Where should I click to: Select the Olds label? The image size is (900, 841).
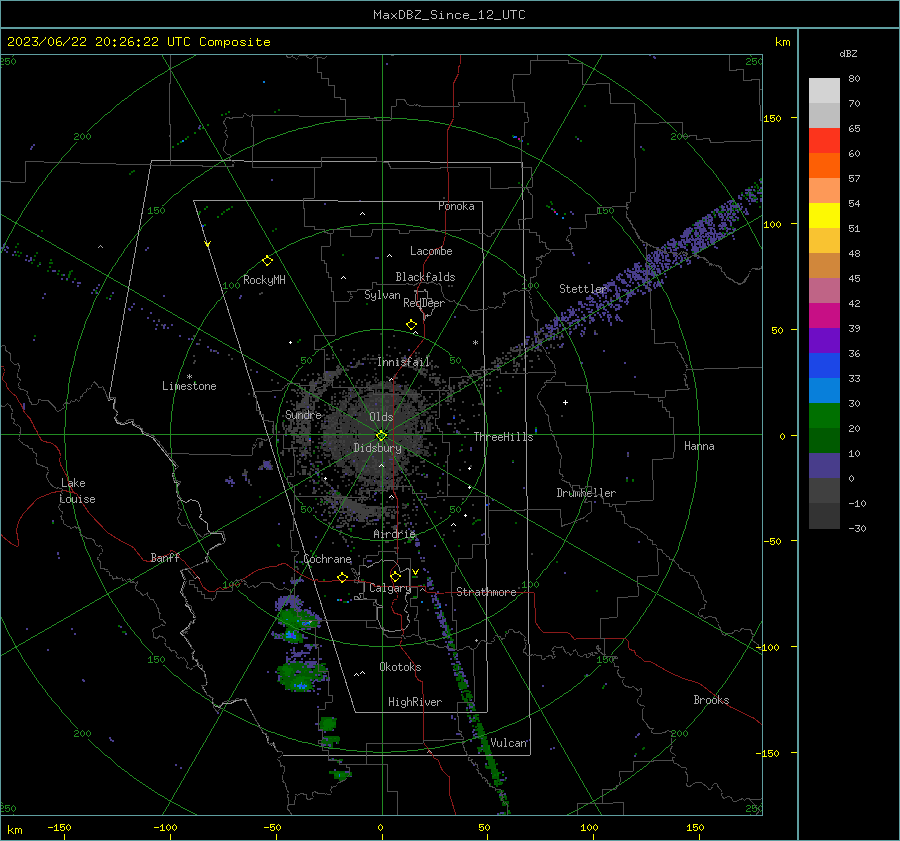(381, 417)
